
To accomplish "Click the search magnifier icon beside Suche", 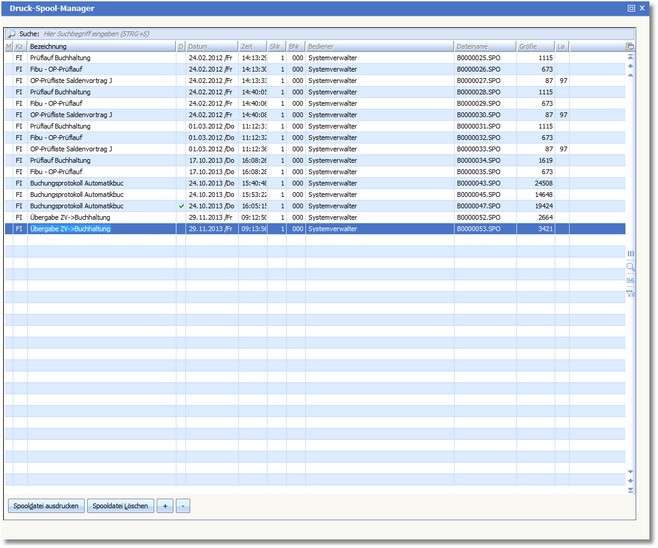I will pyautogui.click(x=12, y=34).
